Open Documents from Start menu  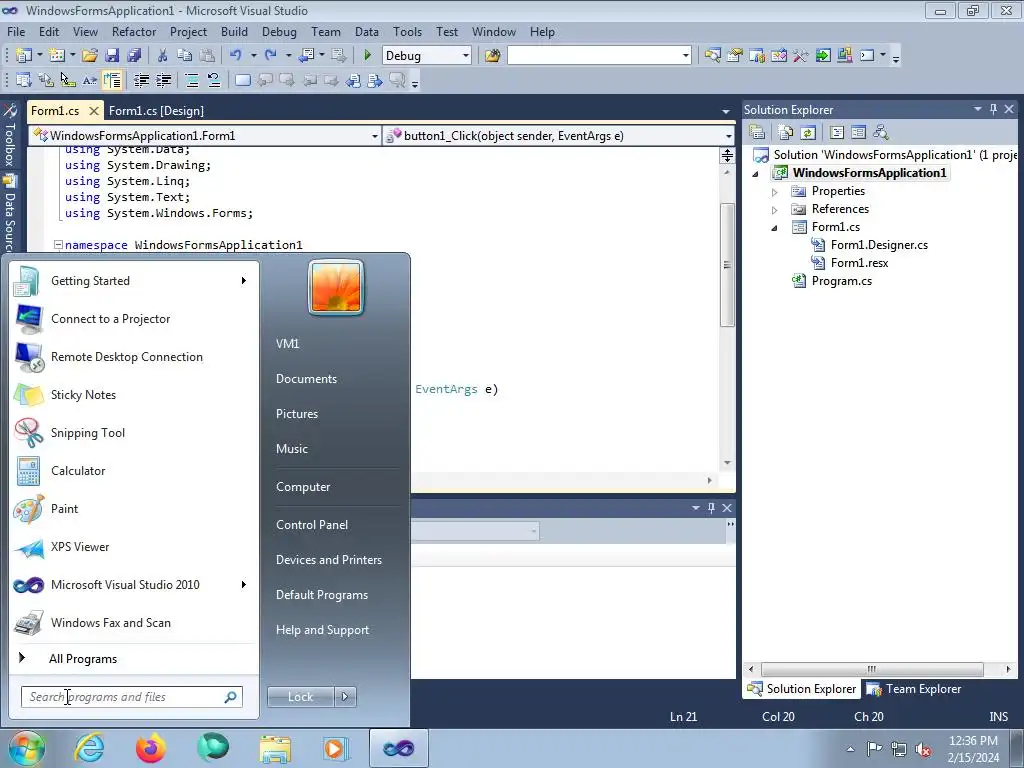(306, 379)
